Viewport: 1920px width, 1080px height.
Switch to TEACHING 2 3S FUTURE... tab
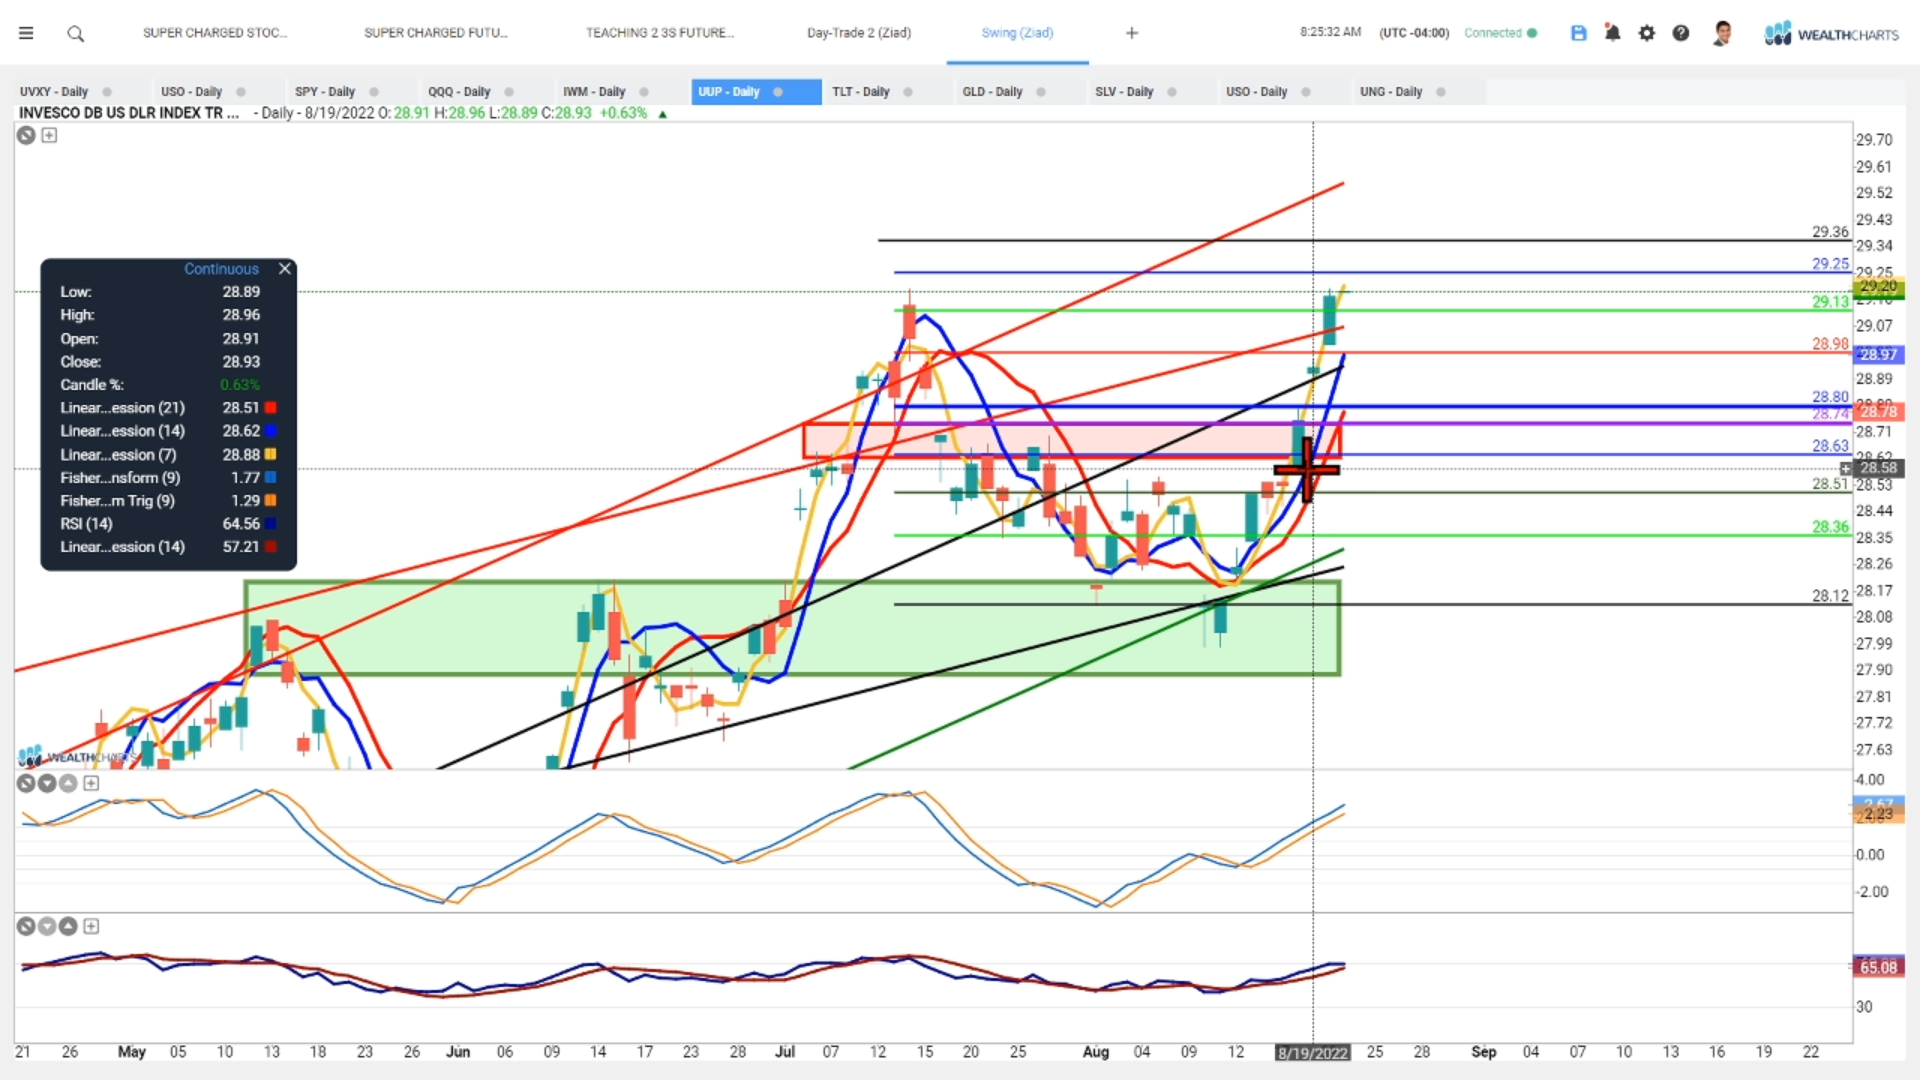pos(660,33)
